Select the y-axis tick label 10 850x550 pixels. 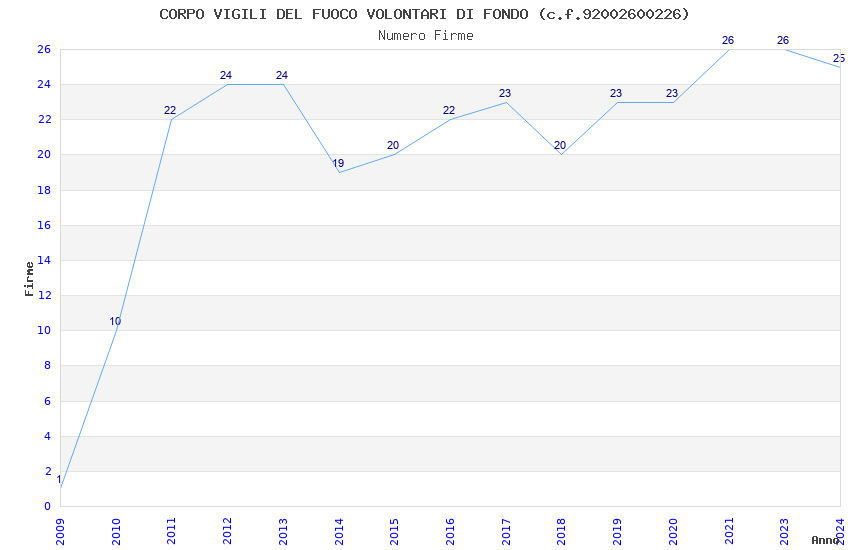point(44,330)
